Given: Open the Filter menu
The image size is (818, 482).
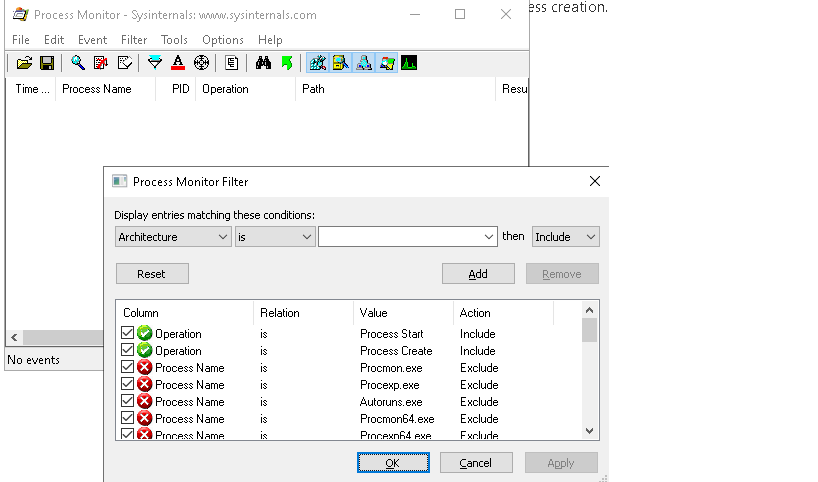Looking at the screenshot, I should coord(134,40).
